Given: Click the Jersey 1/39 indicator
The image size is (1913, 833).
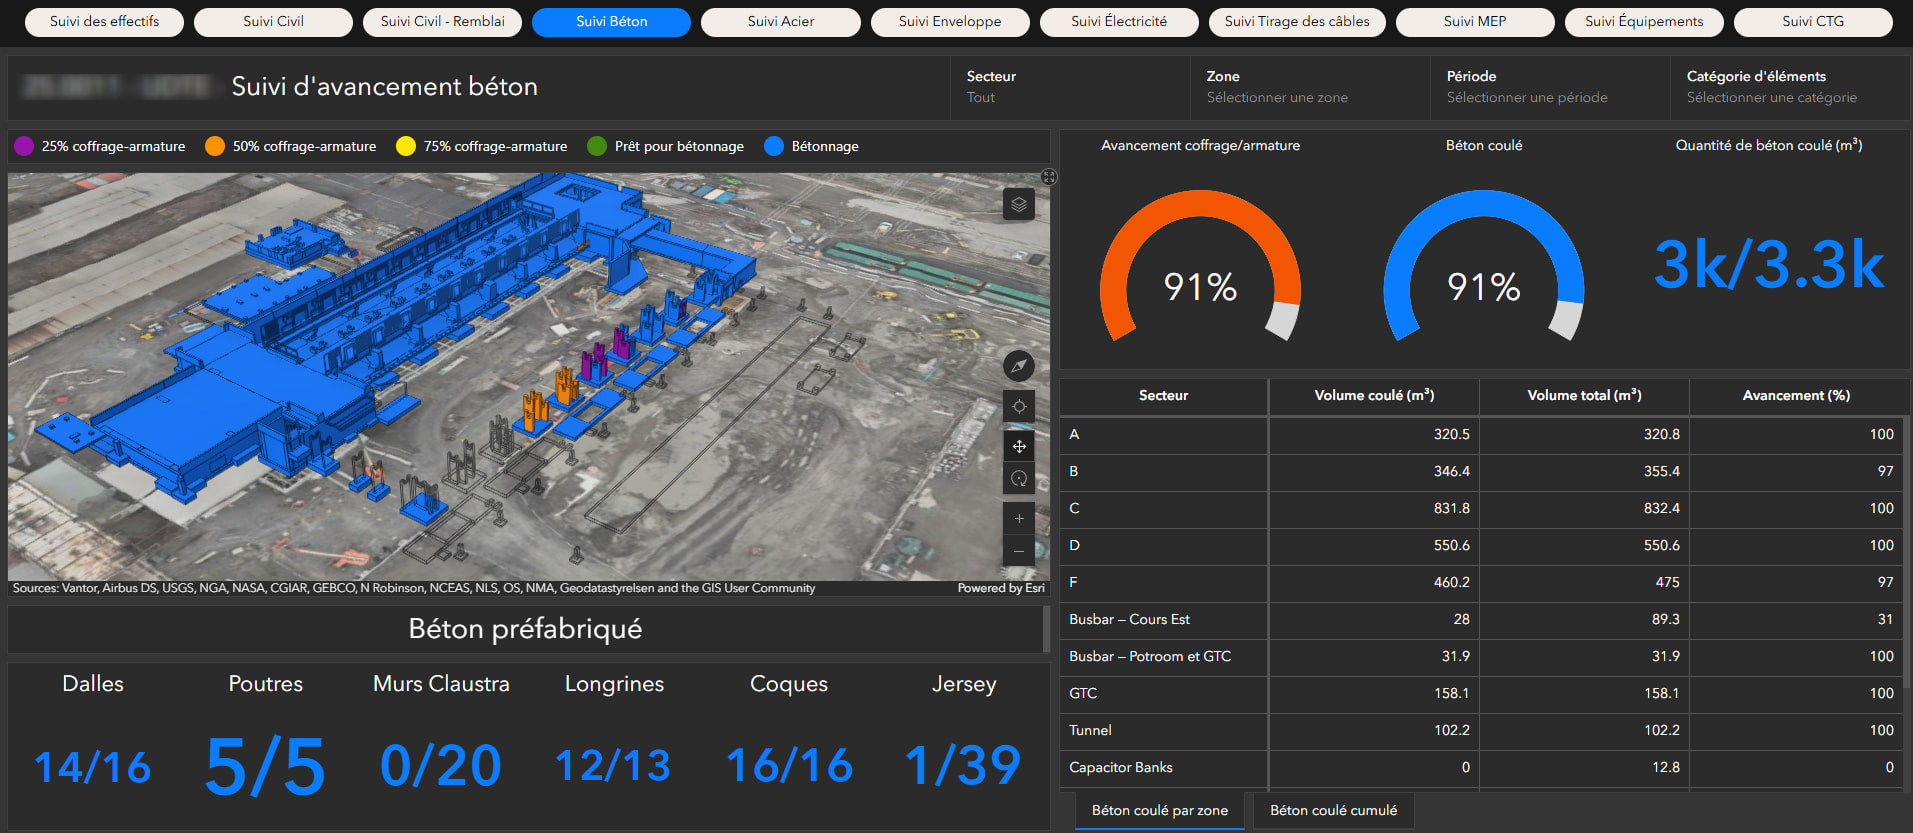Looking at the screenshot, I should (963, 767).
